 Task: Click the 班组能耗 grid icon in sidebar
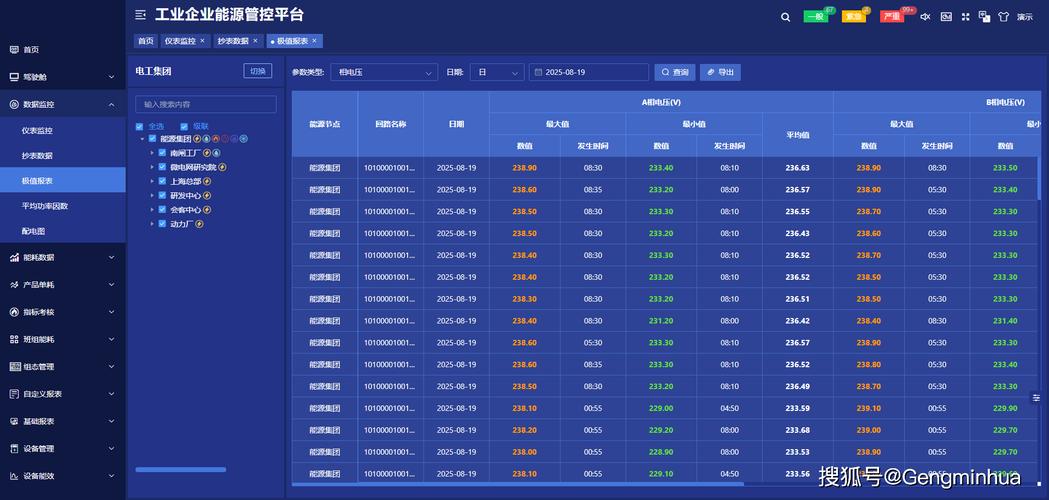14,339
